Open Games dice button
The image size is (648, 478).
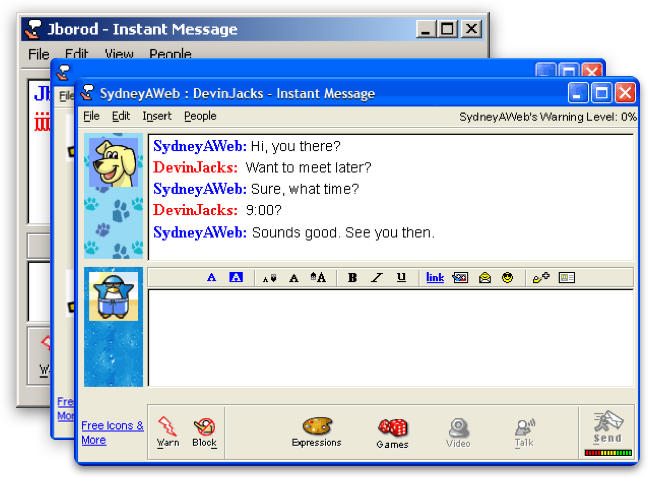(x=393, y=433)
